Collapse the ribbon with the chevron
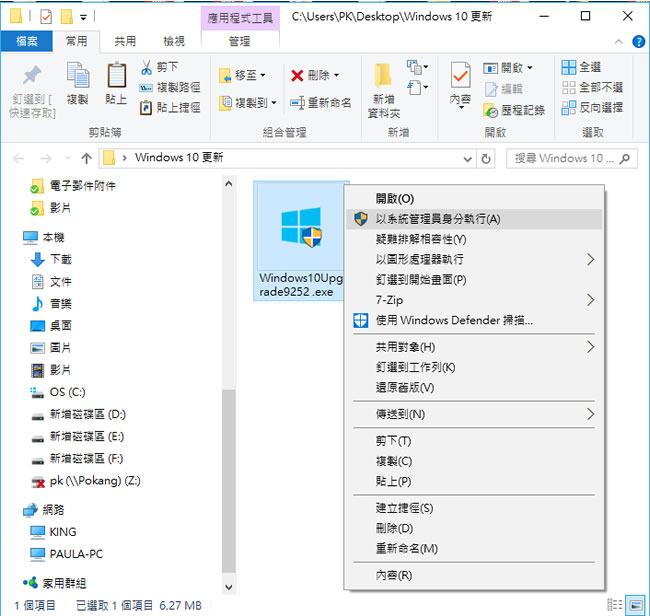This screenshot has height=616, width=650. 618,42
